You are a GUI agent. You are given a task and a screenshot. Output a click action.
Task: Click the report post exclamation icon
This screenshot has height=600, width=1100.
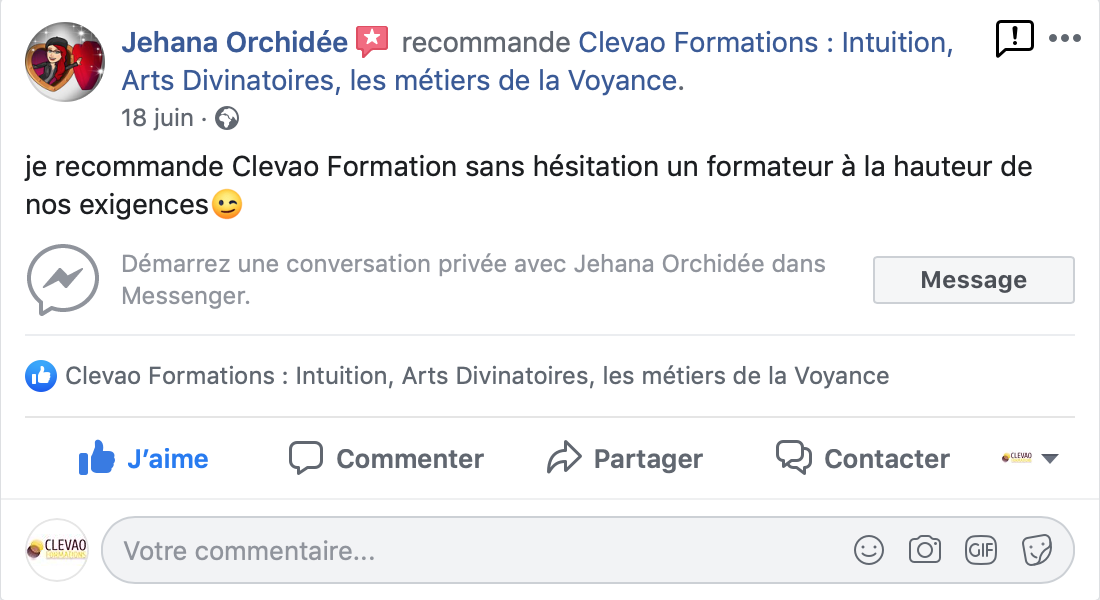(1014, 38)
